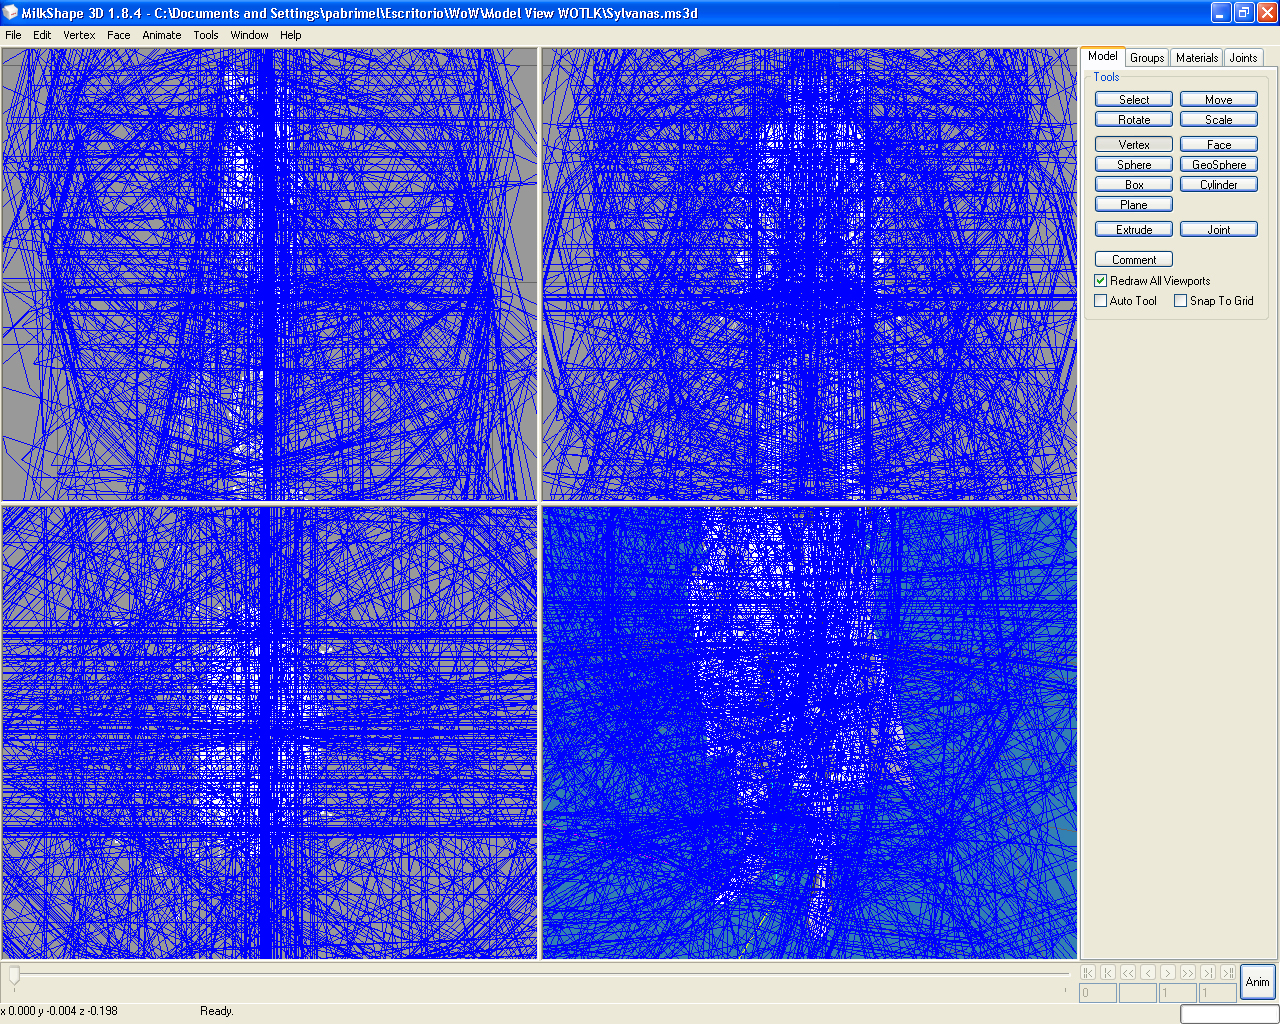The height and width of the screenshot is (1024, 1280).
Task: Click the single < playback button
Action: (1148, 972)
